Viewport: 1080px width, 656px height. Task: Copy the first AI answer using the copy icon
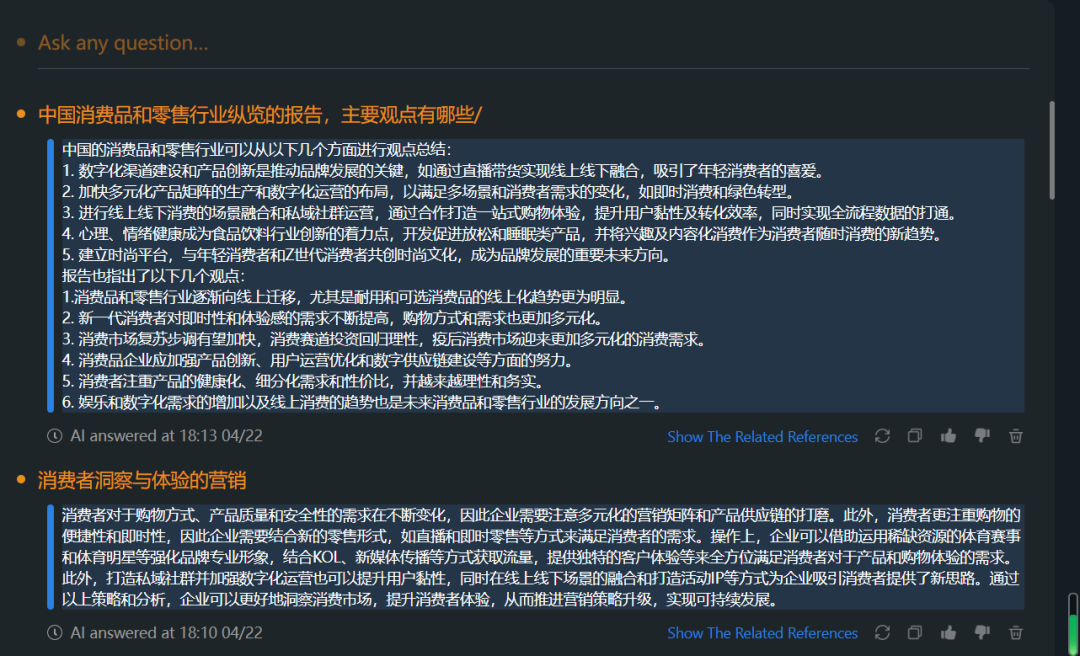click(914, 435)
